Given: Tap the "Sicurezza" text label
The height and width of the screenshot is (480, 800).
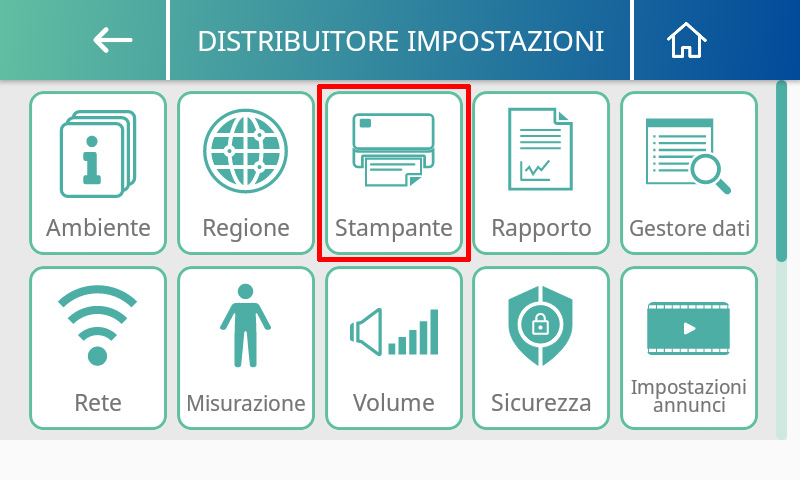Looking at the screenshot, I should pos(541,403).
